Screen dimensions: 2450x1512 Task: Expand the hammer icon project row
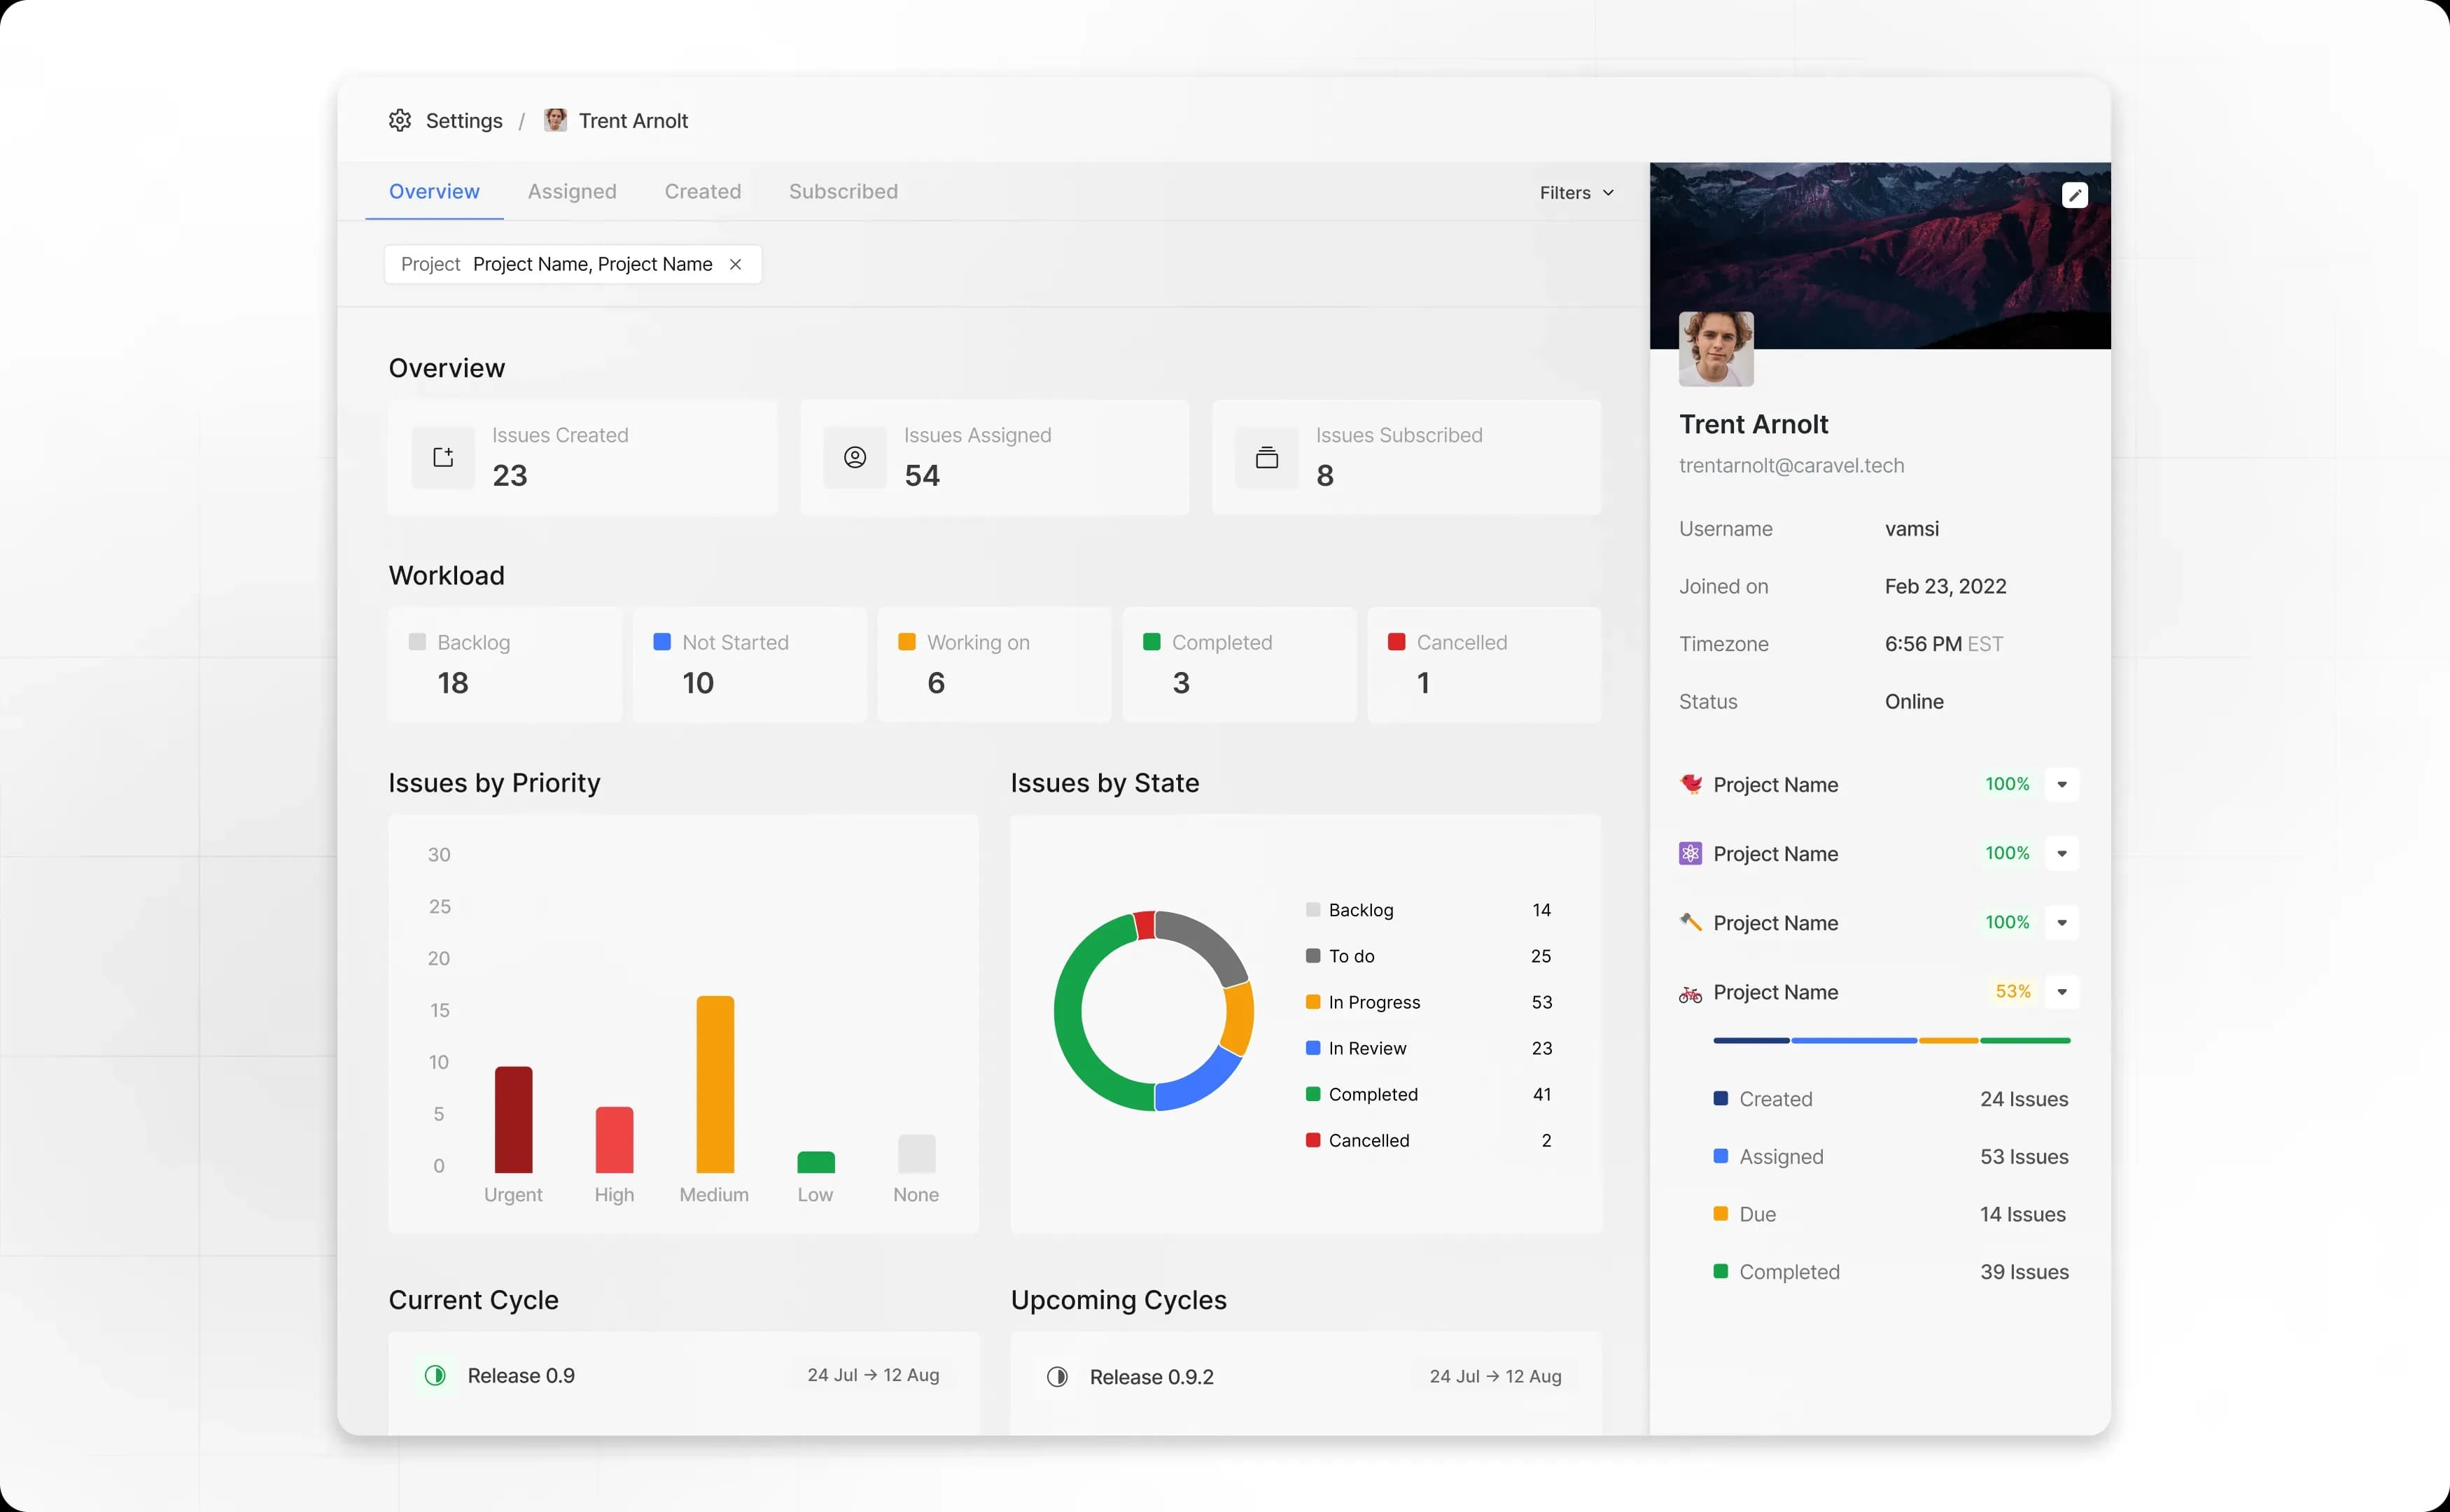click(x=2061, y=923)
